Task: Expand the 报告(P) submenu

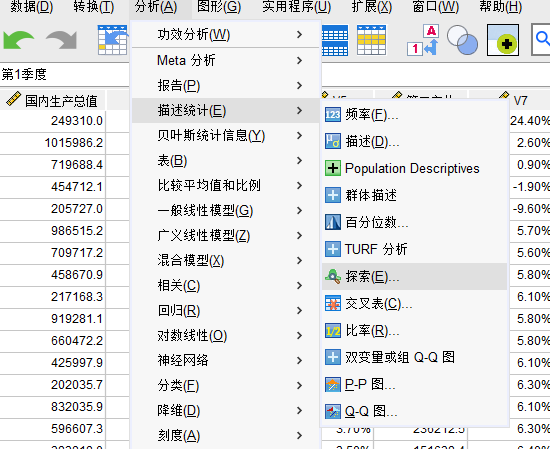Action: (x=226, y=85)
